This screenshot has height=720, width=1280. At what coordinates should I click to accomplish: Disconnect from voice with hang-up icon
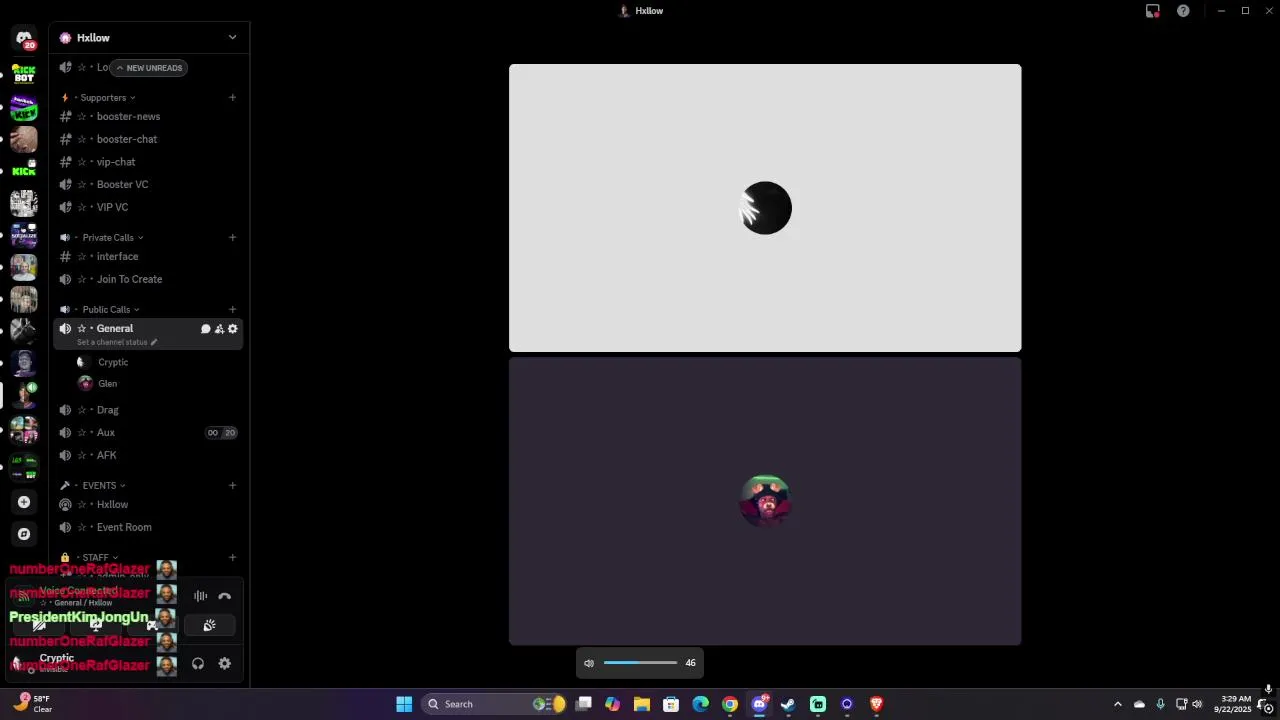pos(225,596)
